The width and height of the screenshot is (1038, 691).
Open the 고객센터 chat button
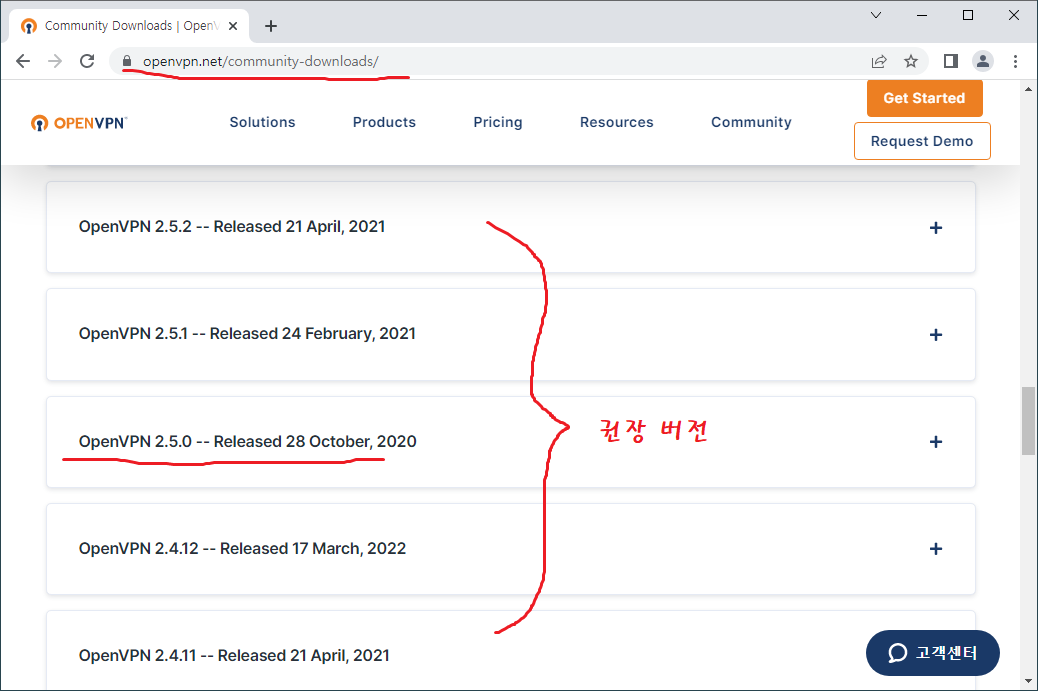[x=932, y=653]
